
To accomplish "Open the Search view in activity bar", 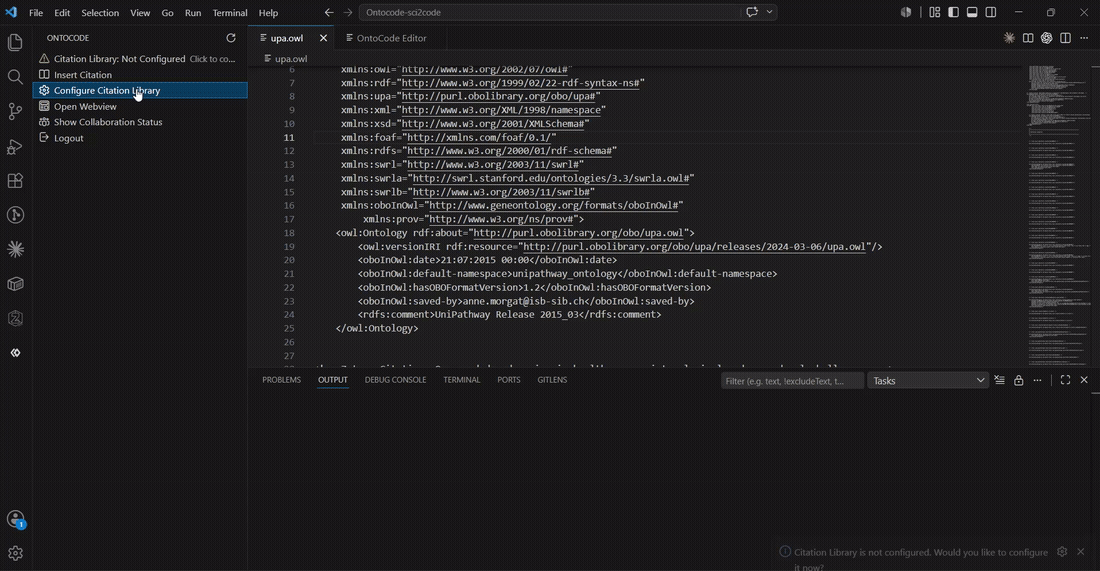I will [15, 77].
